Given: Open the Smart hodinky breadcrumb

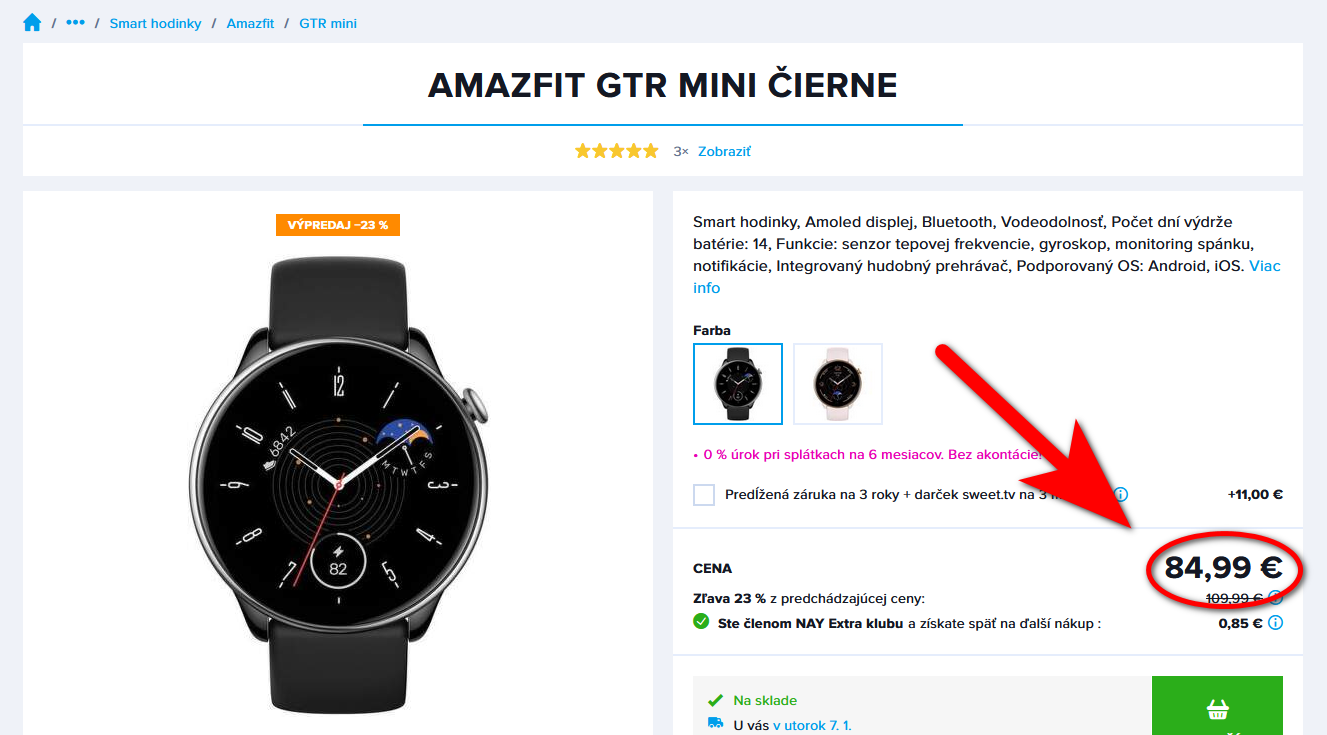Looking at the screenshot, I should pos(155,23).
